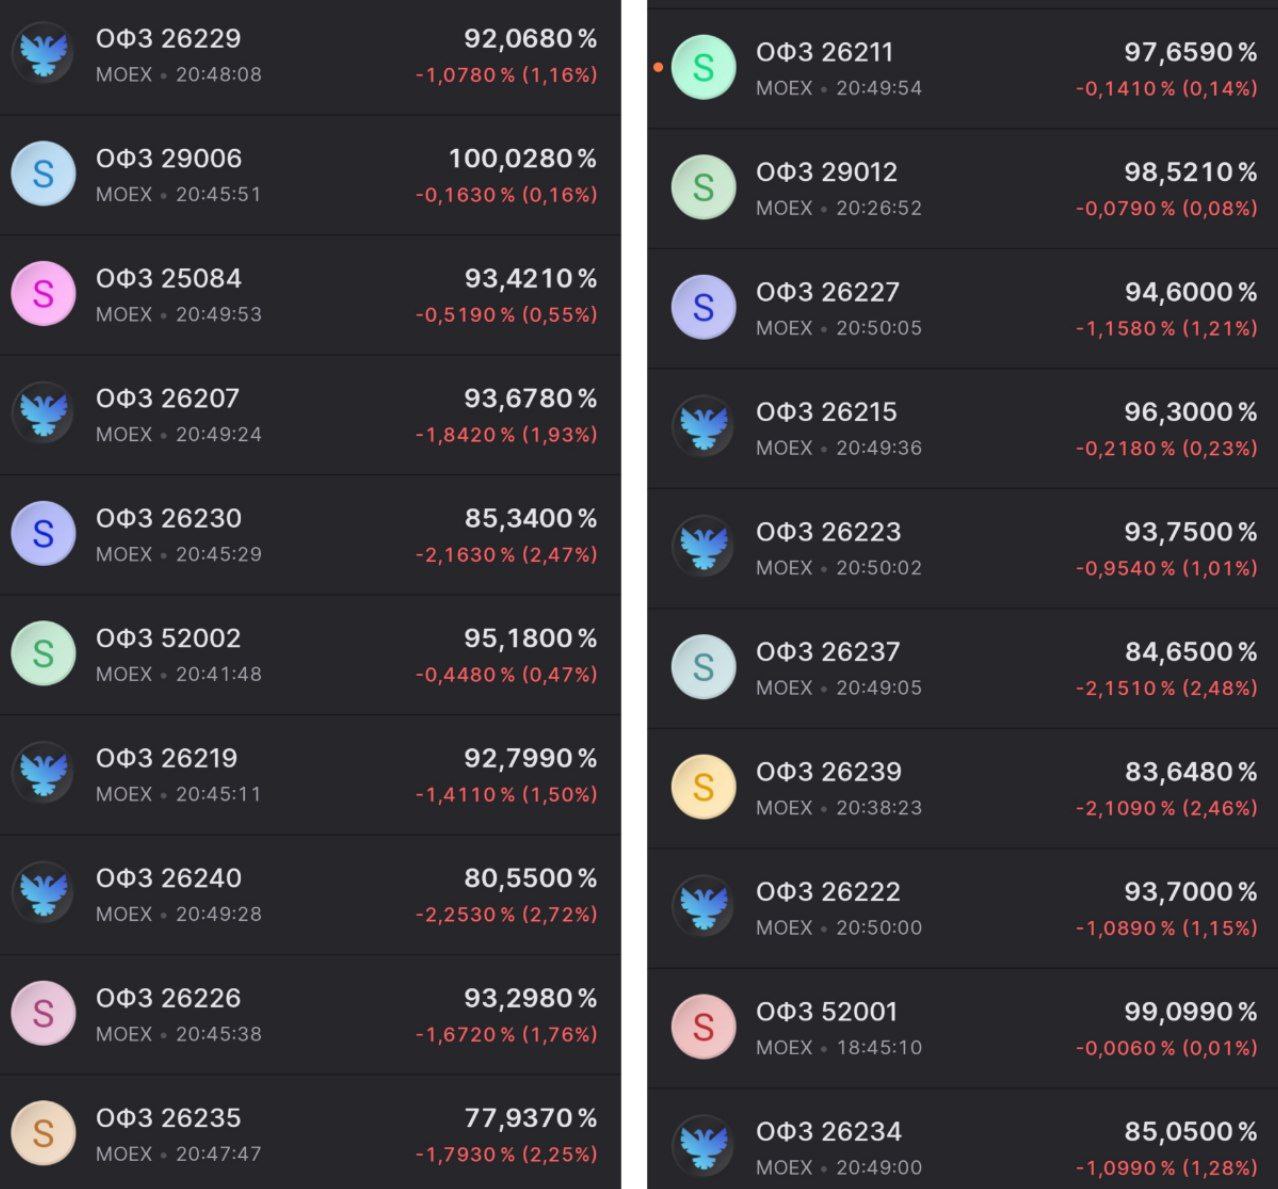Click the 84,6500% price of ОФЗ 26237
Image resolution: width=1278 pixels, height=1189 pixels.
1190,652
